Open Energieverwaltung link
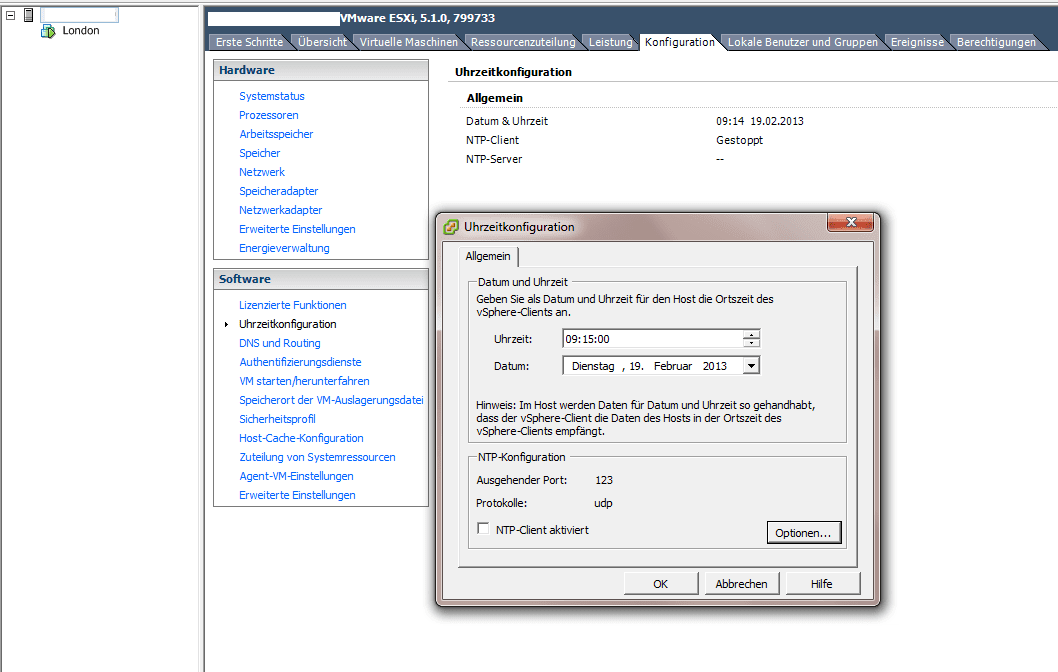 coord(284,248)
